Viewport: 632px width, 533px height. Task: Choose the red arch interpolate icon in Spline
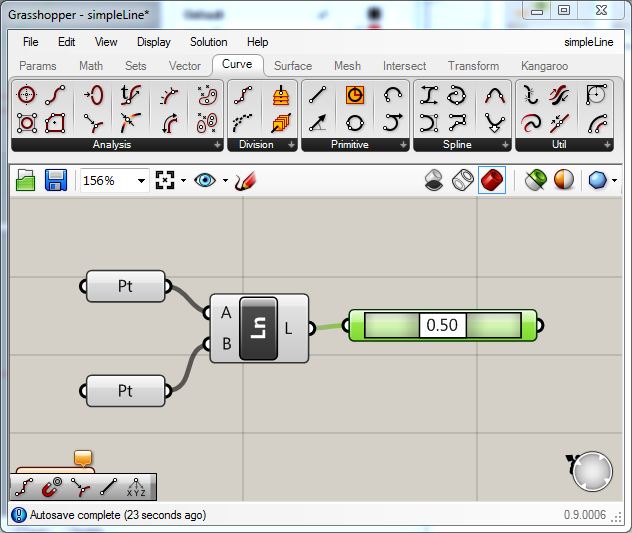(x=495, y=95)
